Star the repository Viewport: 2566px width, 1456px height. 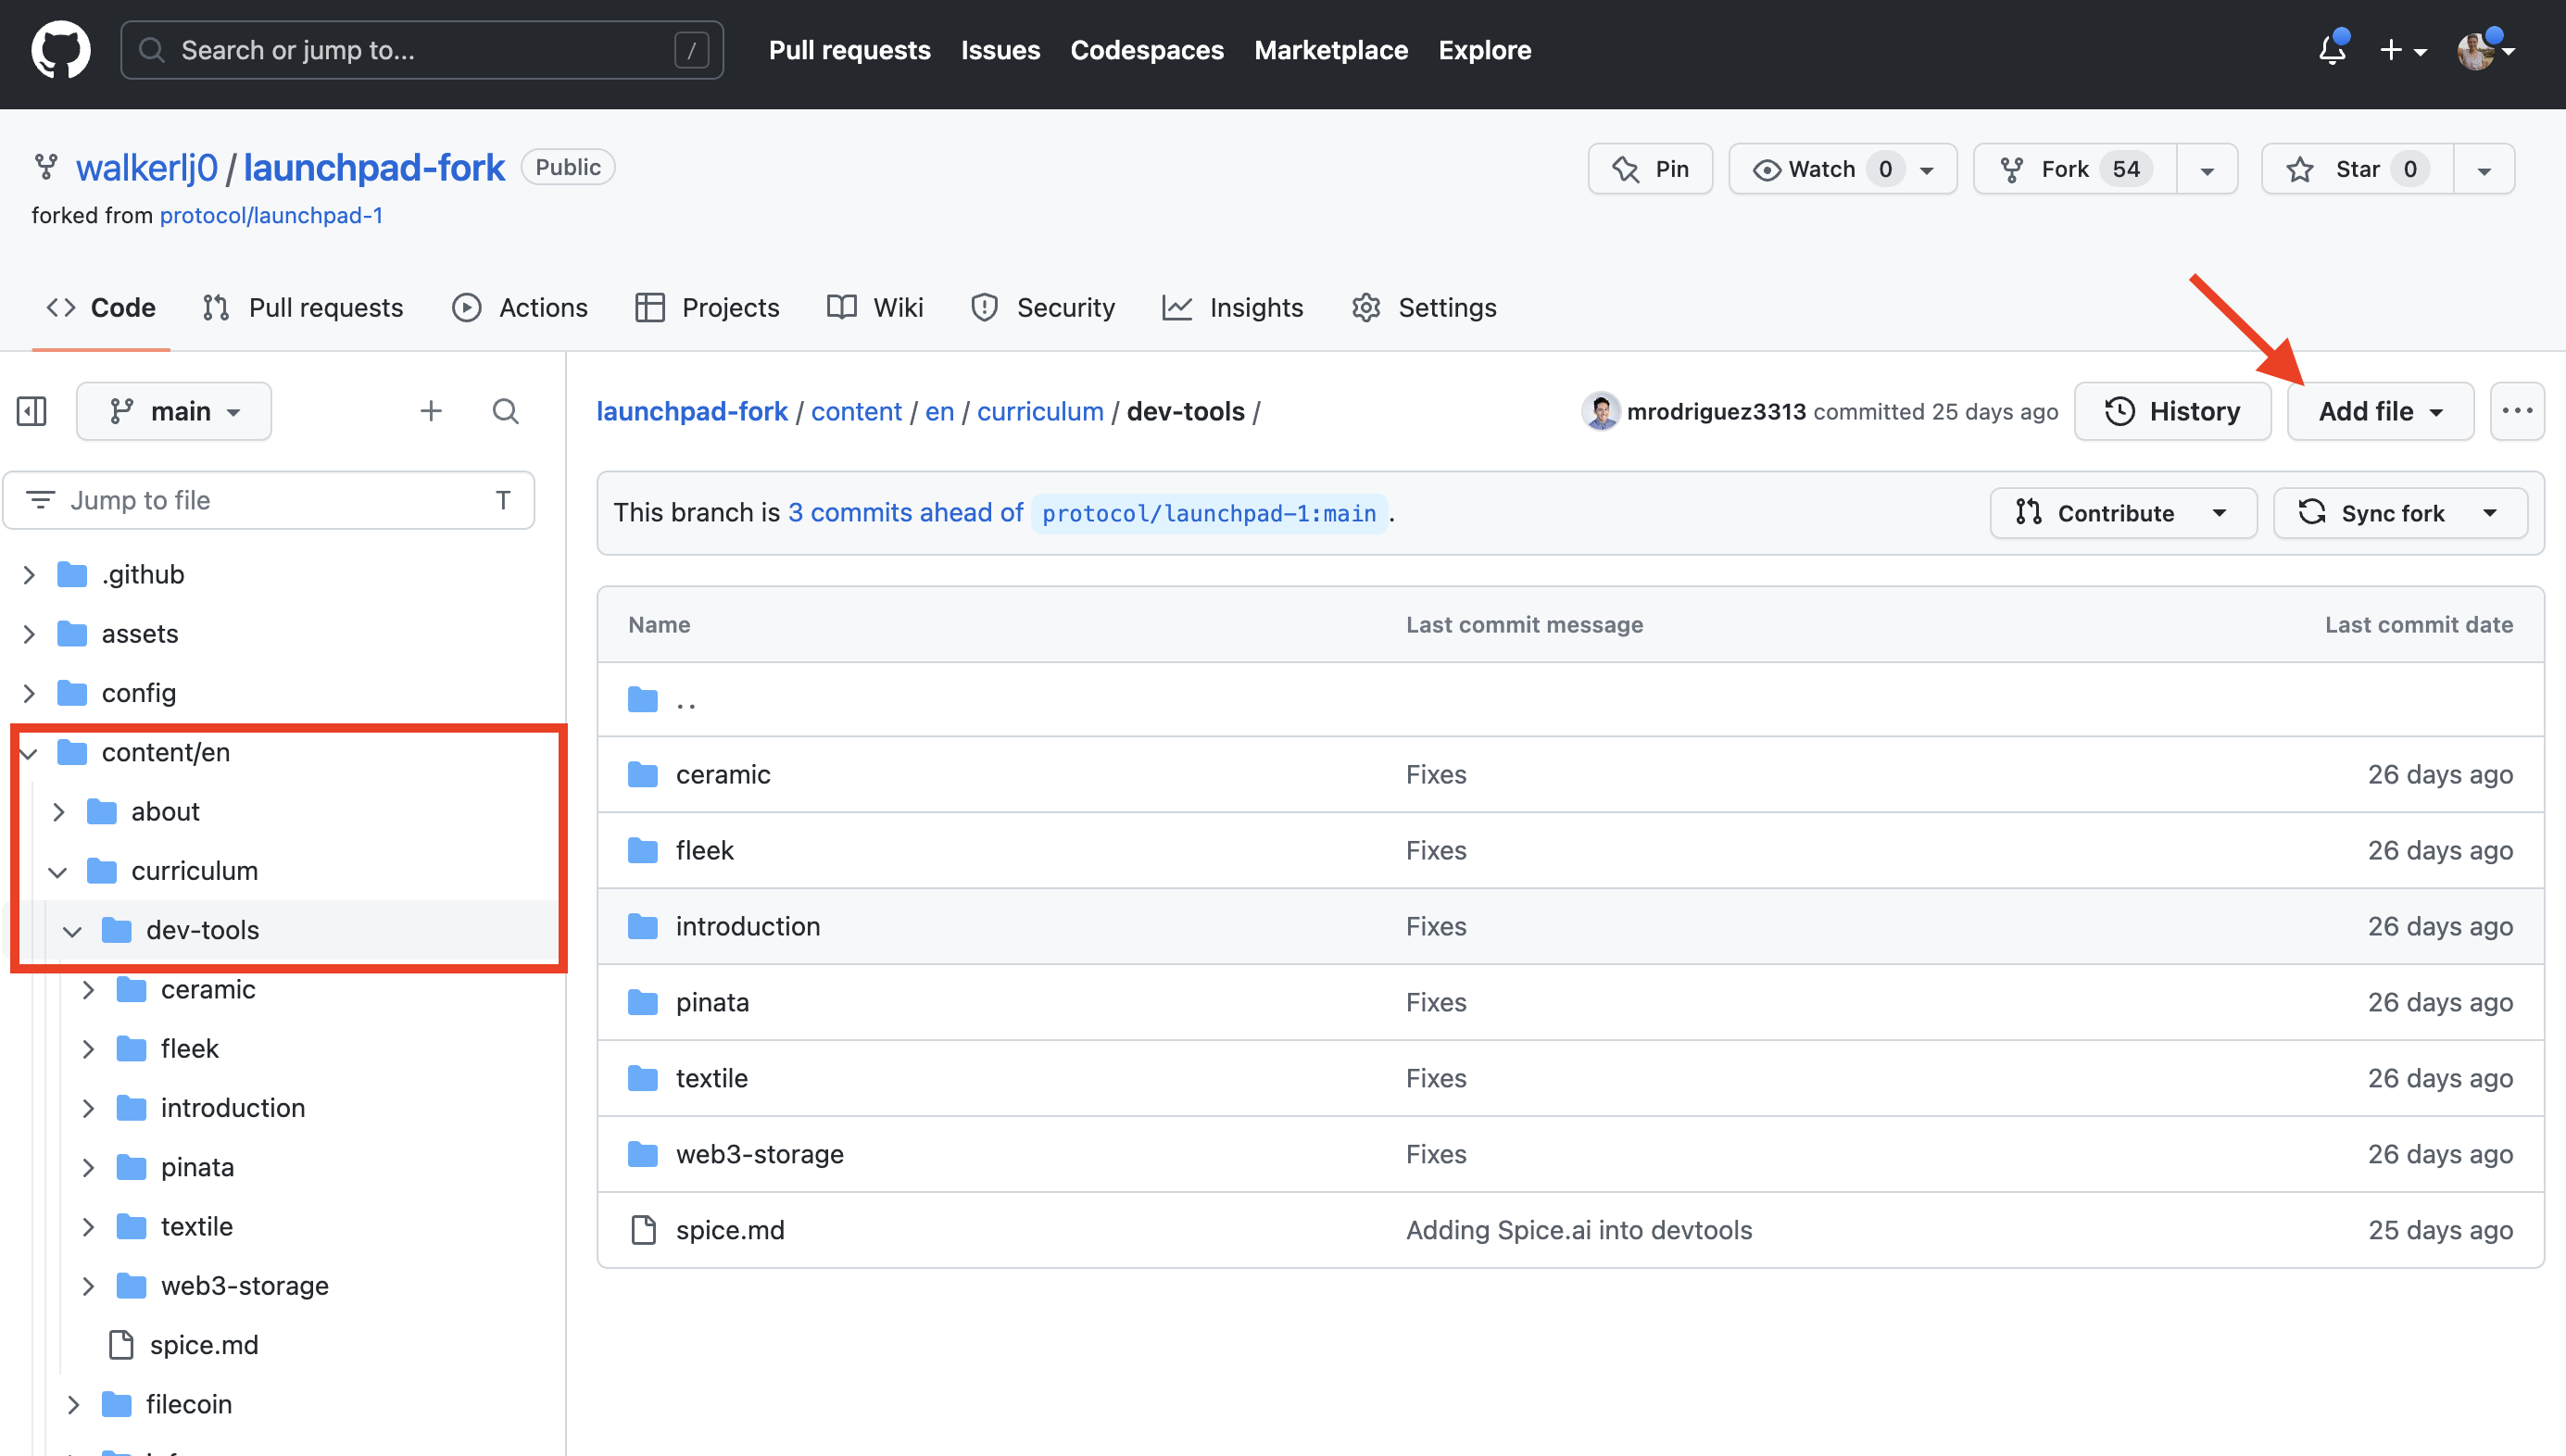pos(2357,169)
